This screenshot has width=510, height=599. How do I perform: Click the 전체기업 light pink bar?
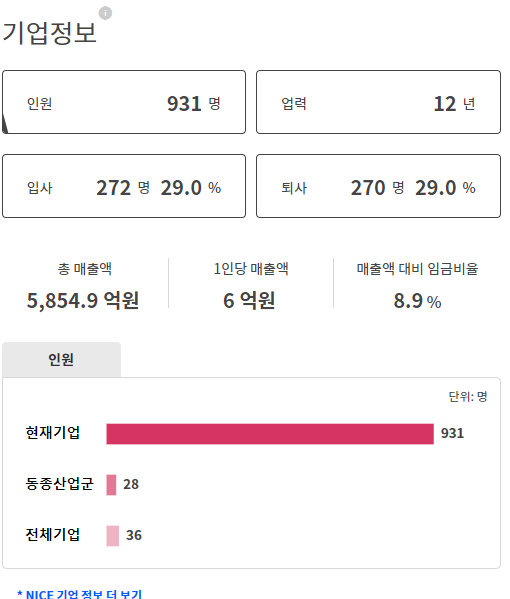(x=113, y=536)
